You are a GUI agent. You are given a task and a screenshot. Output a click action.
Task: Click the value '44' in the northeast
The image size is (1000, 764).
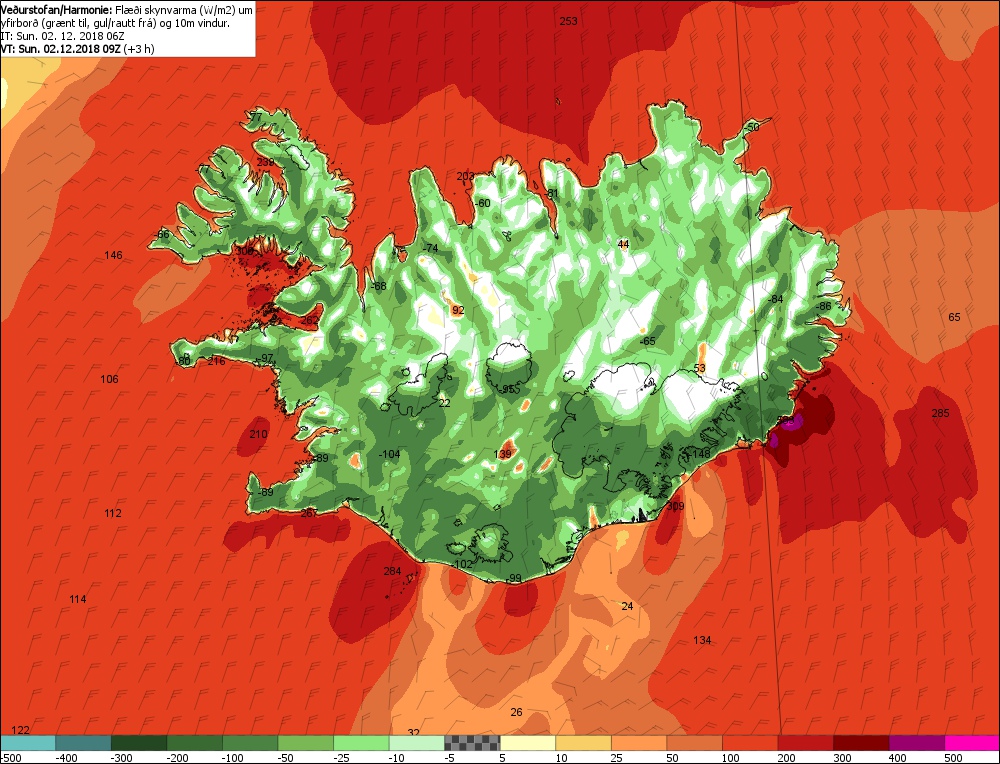pyautogui.click(x=624, y=244)
